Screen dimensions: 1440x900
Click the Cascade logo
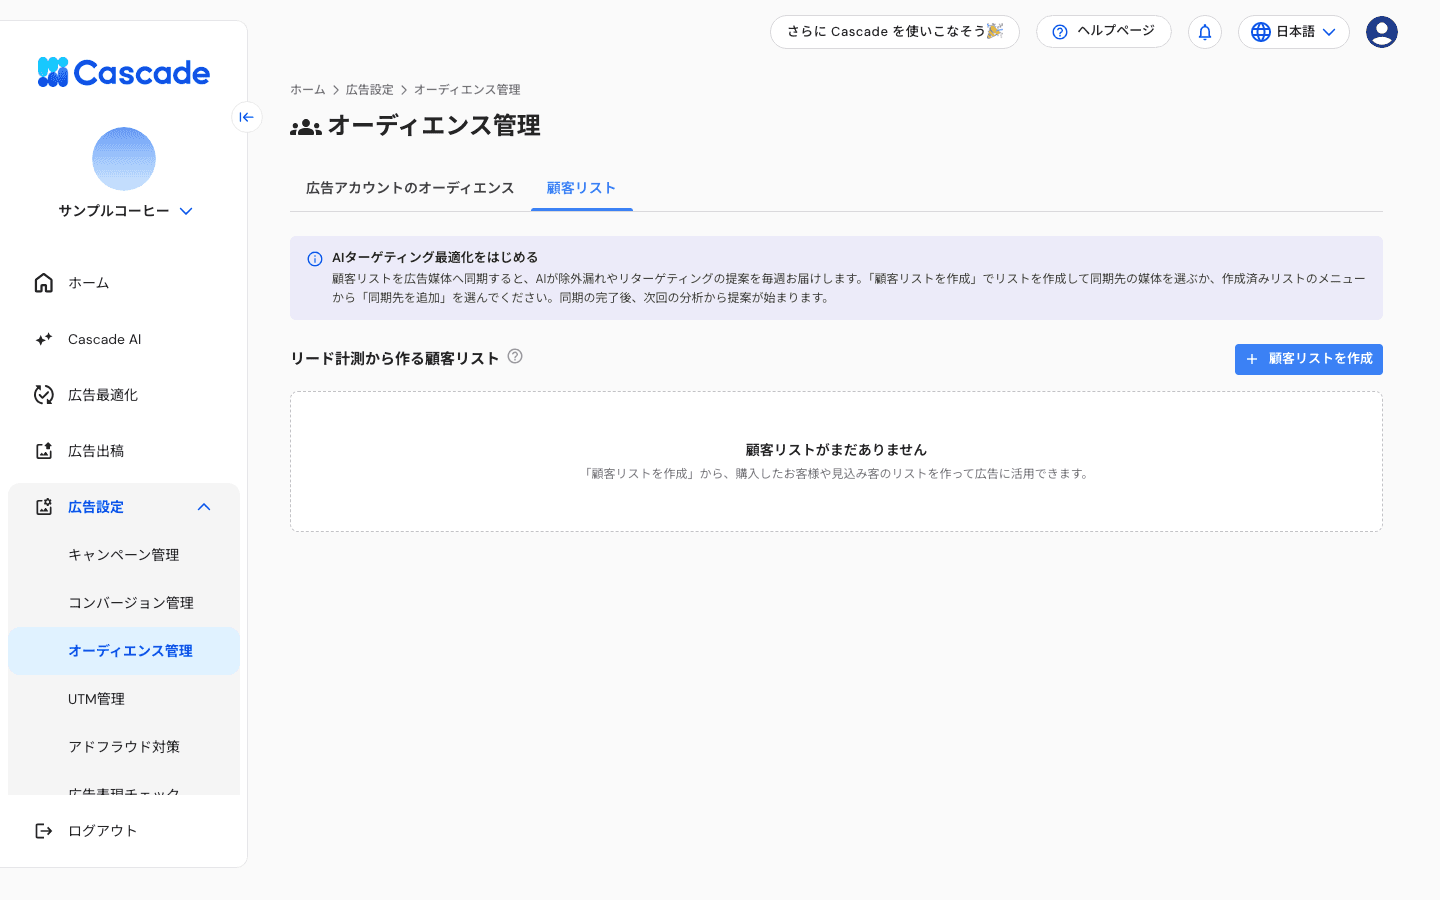(x=123, y=72)
